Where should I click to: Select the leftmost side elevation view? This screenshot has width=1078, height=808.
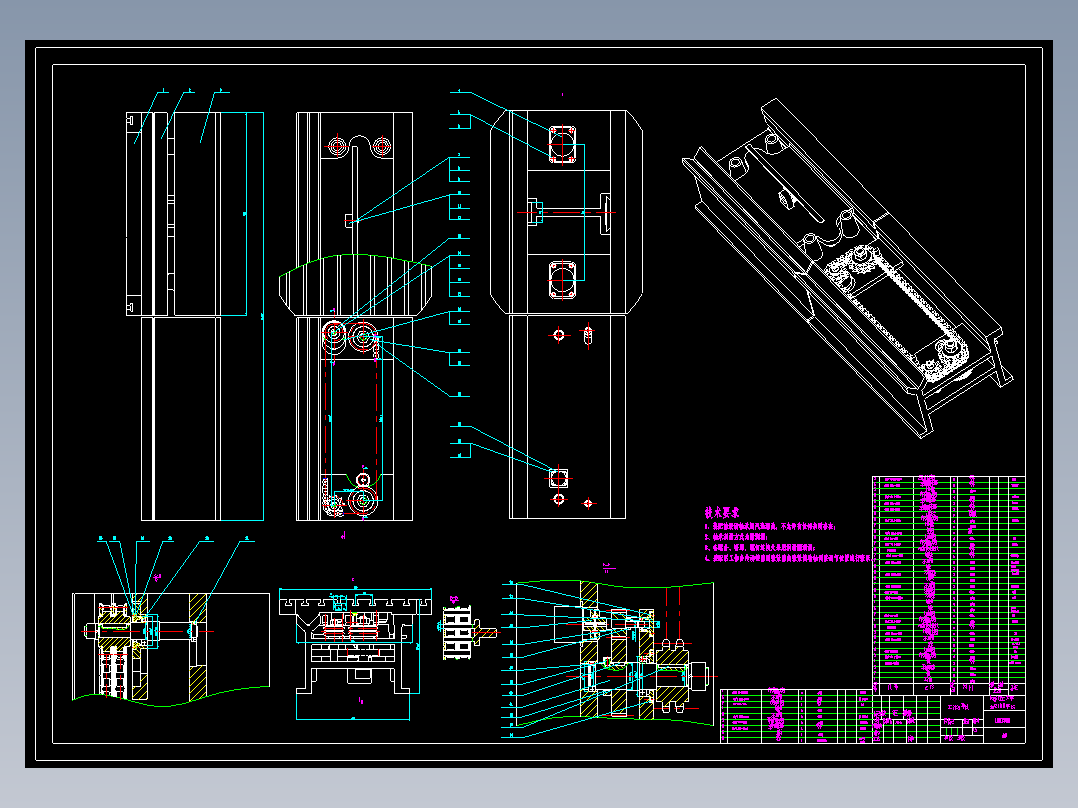tap(195, 316)
